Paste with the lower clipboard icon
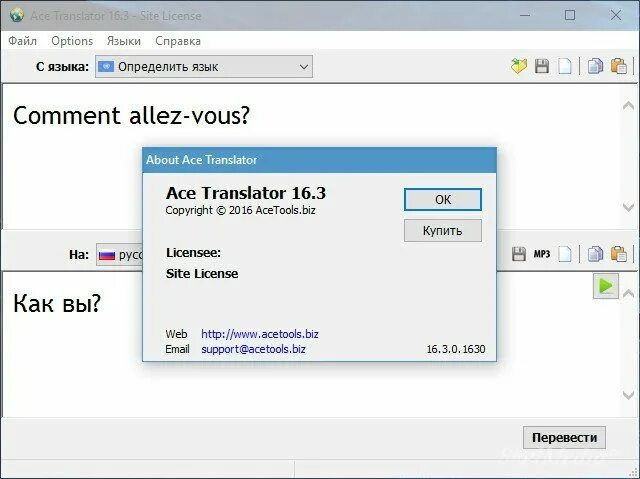 click(x=619, y=254)
